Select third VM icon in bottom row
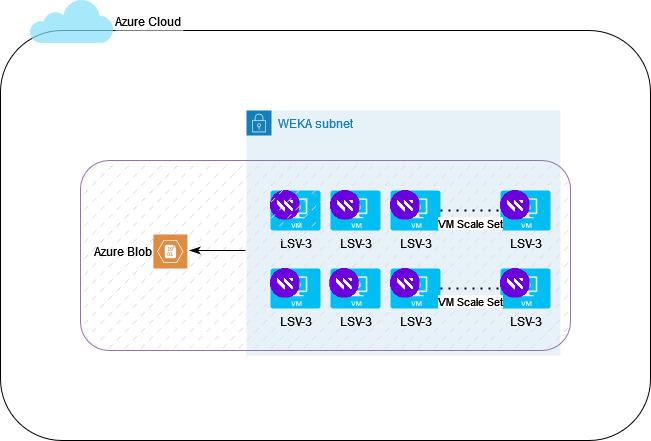Screen dimensions: 651x441 pos(415,288)
